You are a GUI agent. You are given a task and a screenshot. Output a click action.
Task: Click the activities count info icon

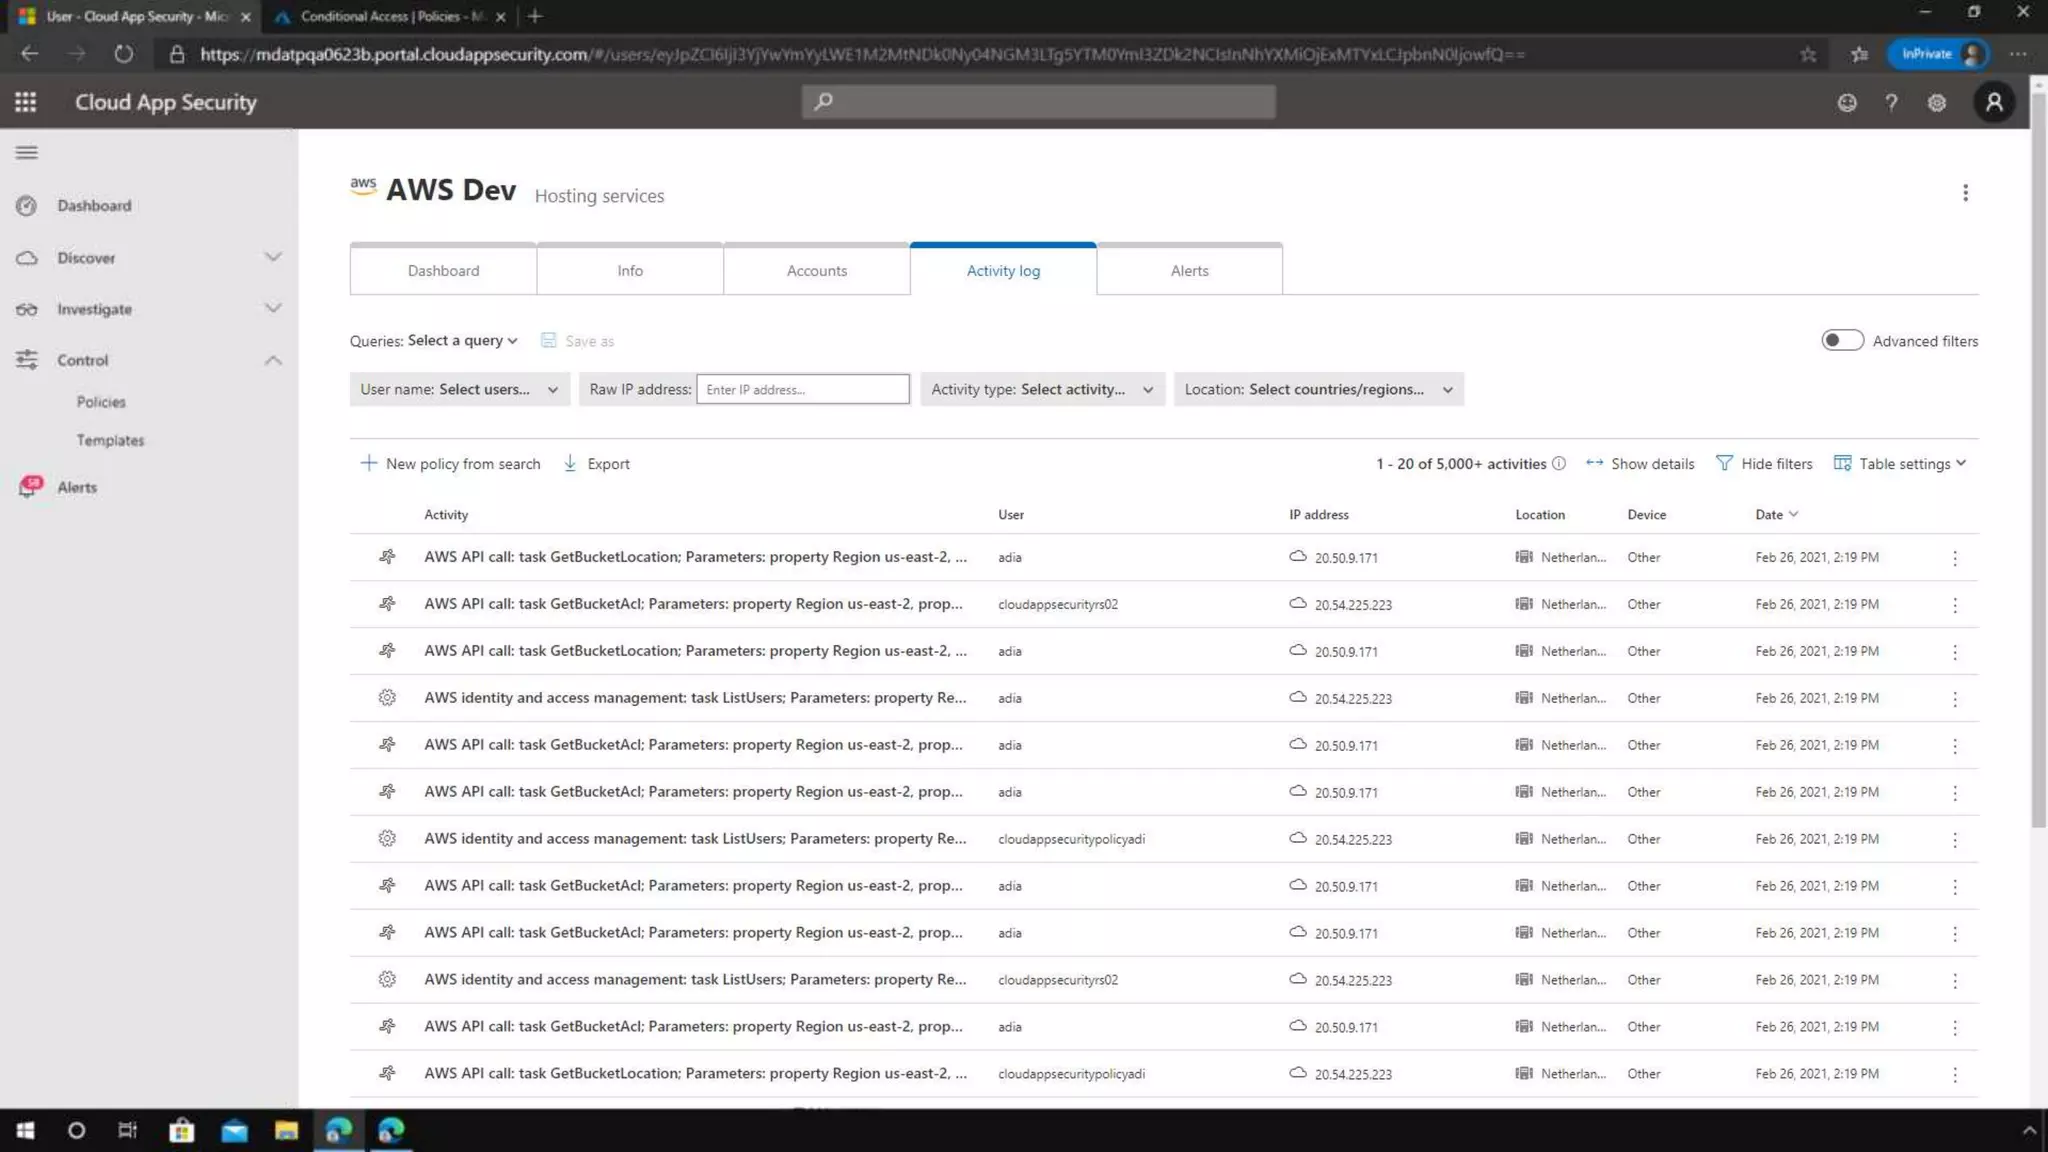[1558, 463]
